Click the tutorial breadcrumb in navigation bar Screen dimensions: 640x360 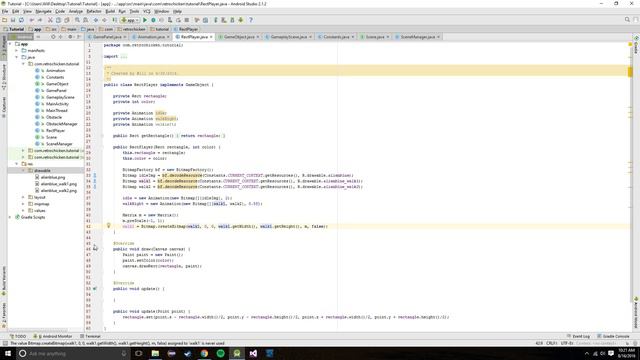click(160, 29)
